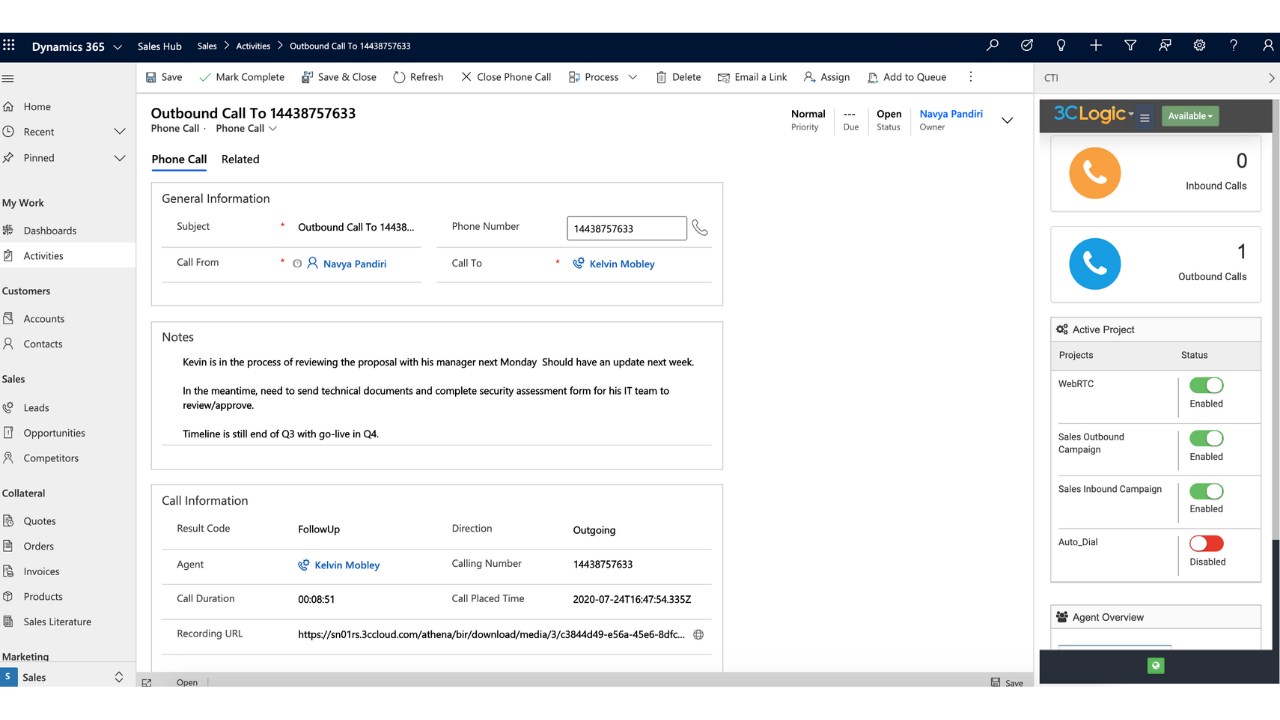Click Add to Queue
Viewport: 1280px width, 720px height.
point(906,77)
